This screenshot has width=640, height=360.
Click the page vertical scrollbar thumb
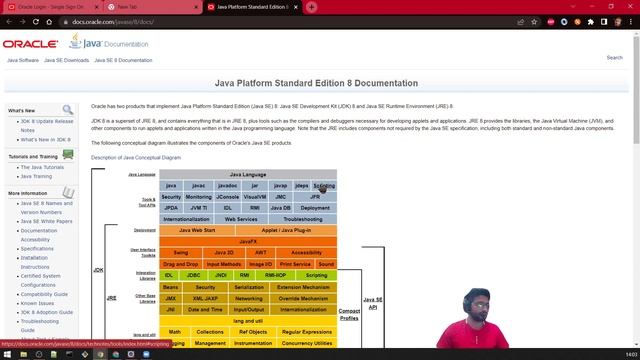click(636, 90)
